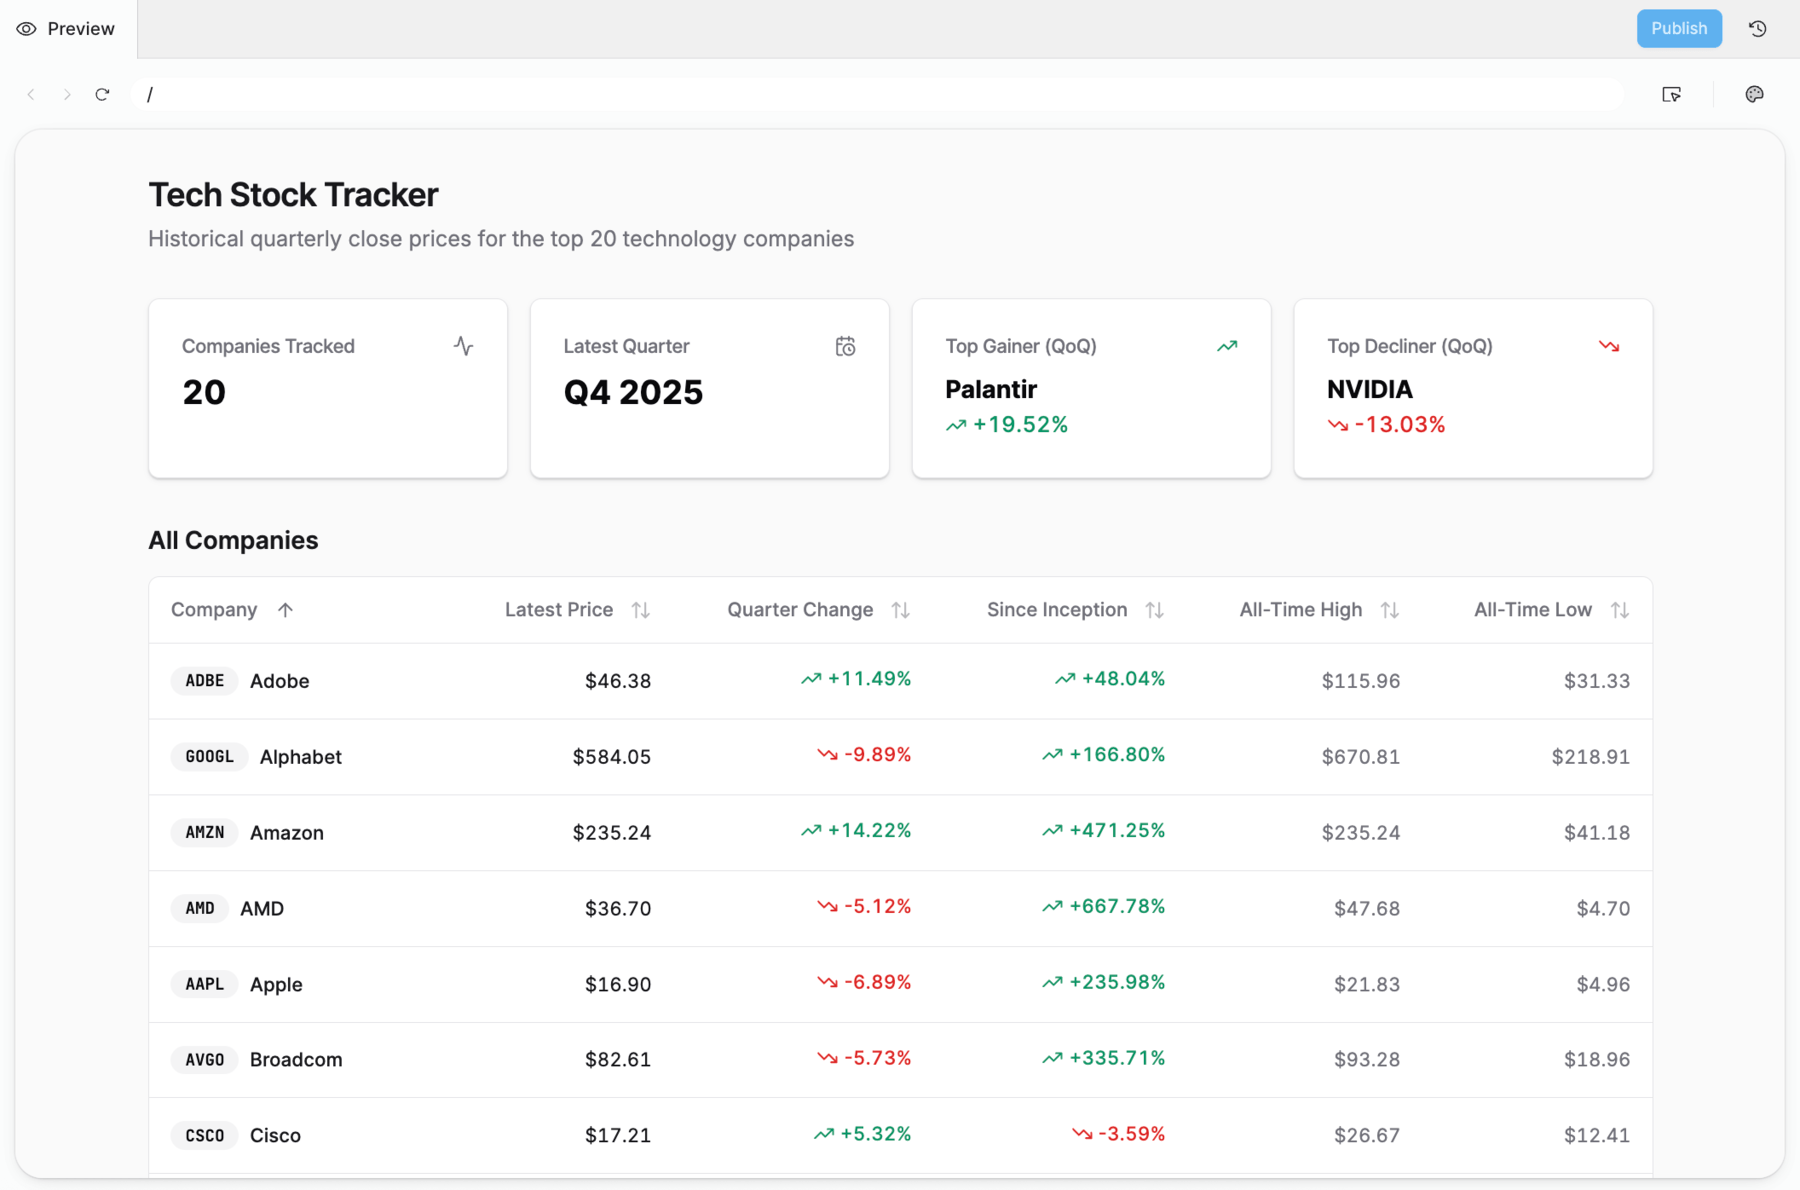Reload the preview page
This screenshot has height=1190, width=1800.
click(102, 94)
